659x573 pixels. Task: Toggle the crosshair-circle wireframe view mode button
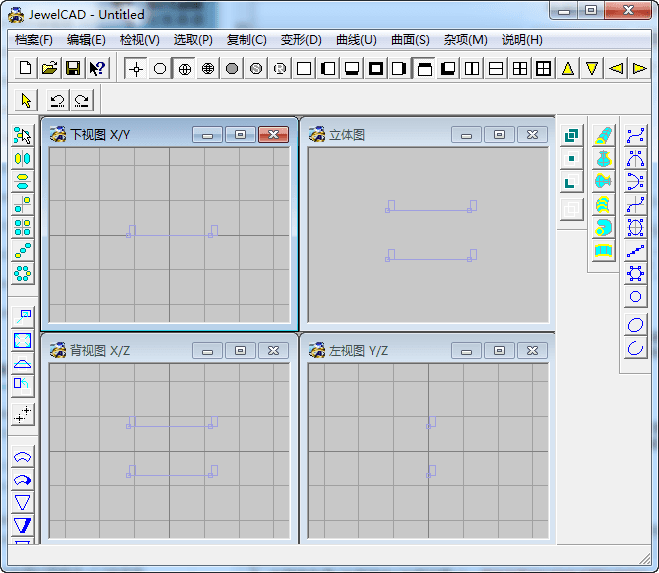(x=184, y=68)
